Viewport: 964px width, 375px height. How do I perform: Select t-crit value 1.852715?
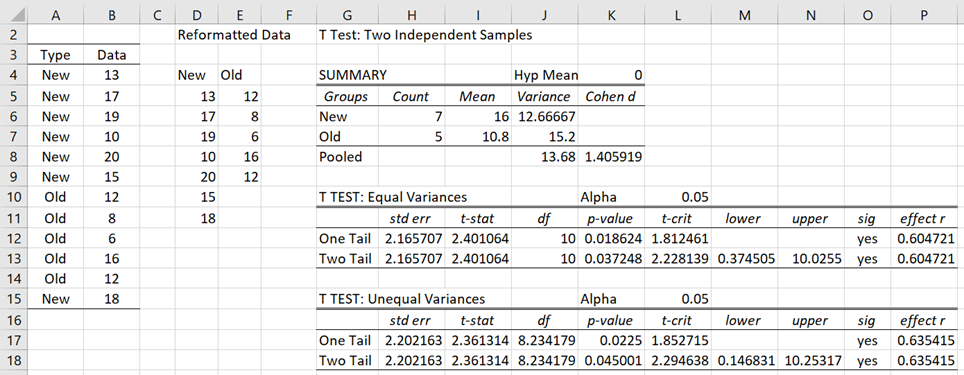click(x=678, y=340)
